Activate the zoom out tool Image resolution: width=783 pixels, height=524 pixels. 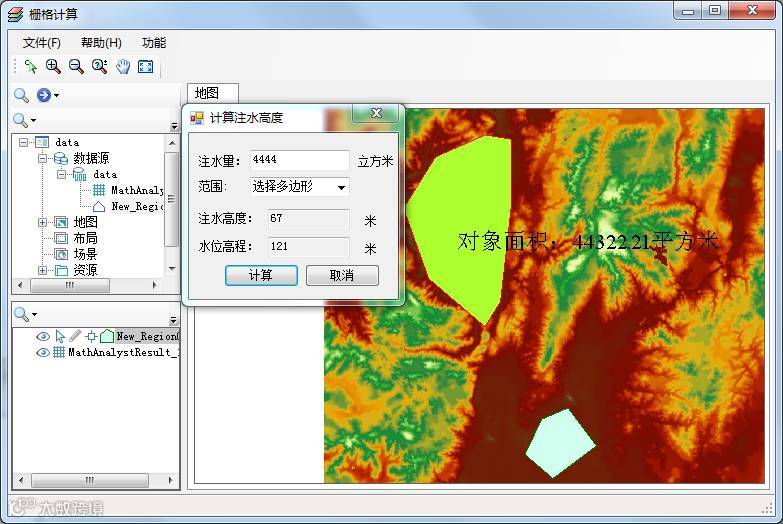click(76, 66)
